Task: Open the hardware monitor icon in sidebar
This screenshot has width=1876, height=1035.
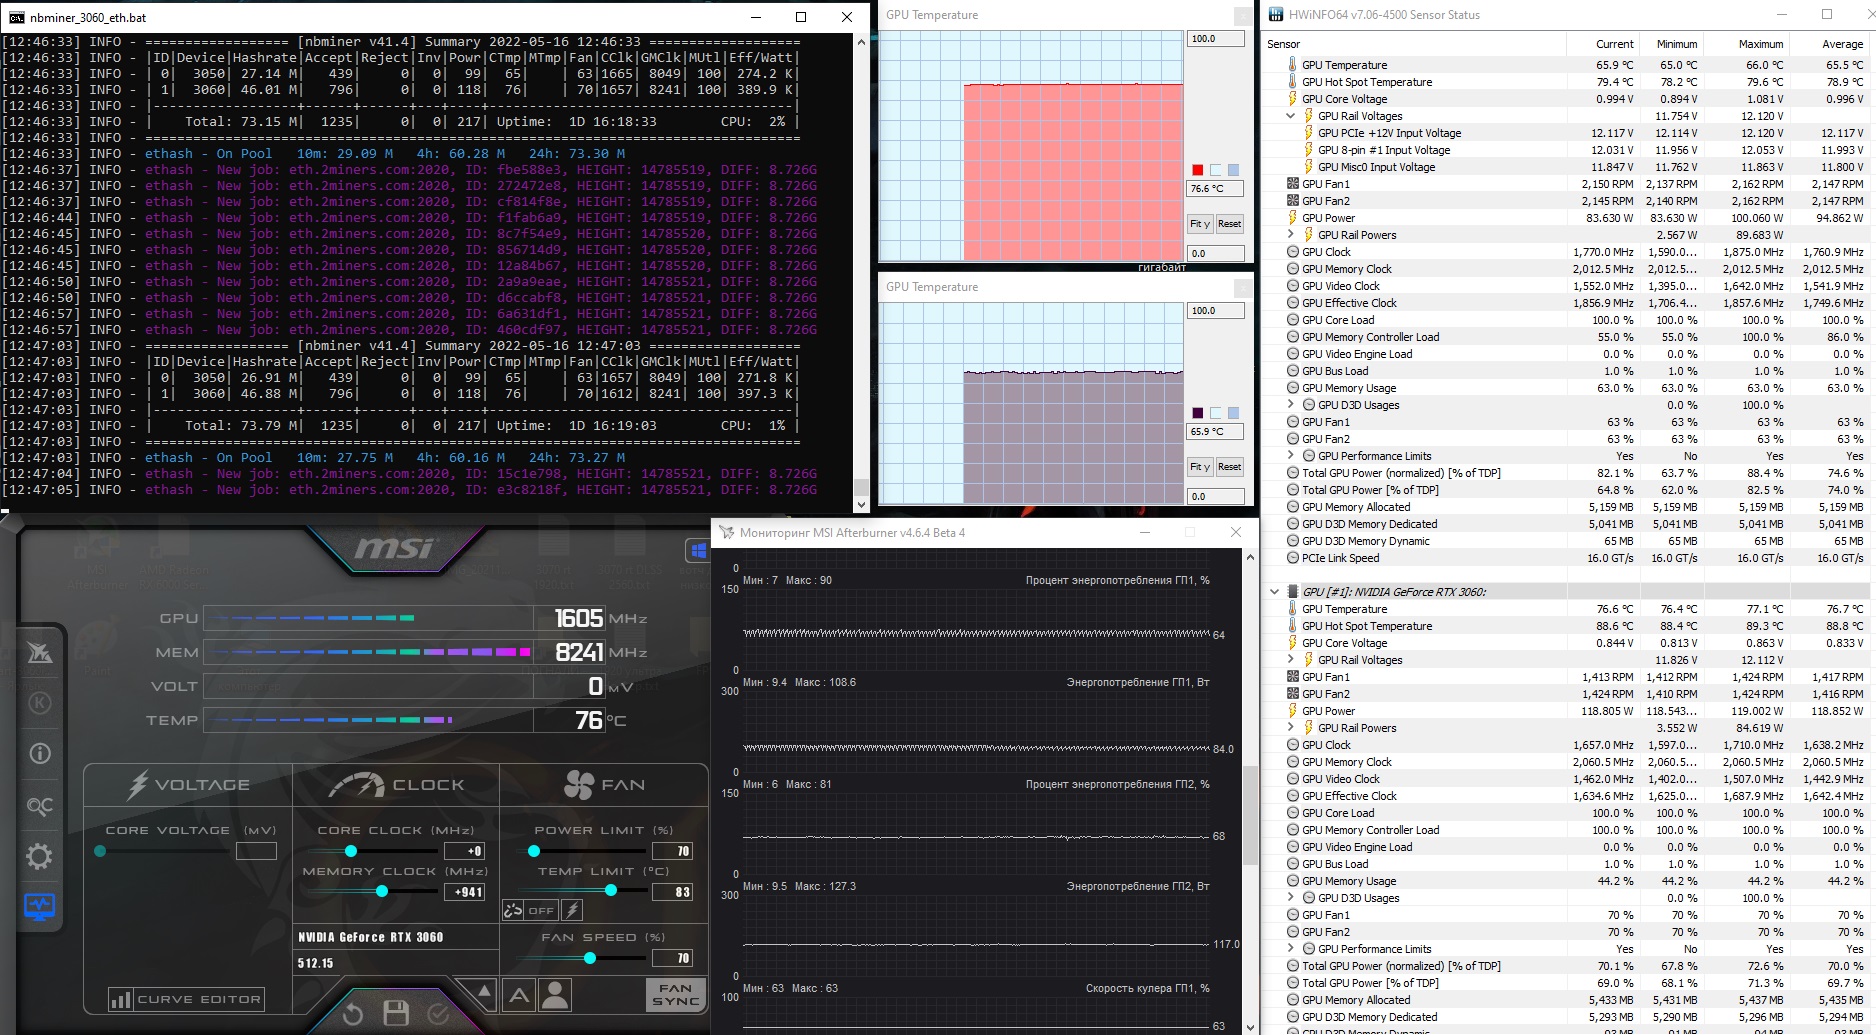Action: click(40, 907)
